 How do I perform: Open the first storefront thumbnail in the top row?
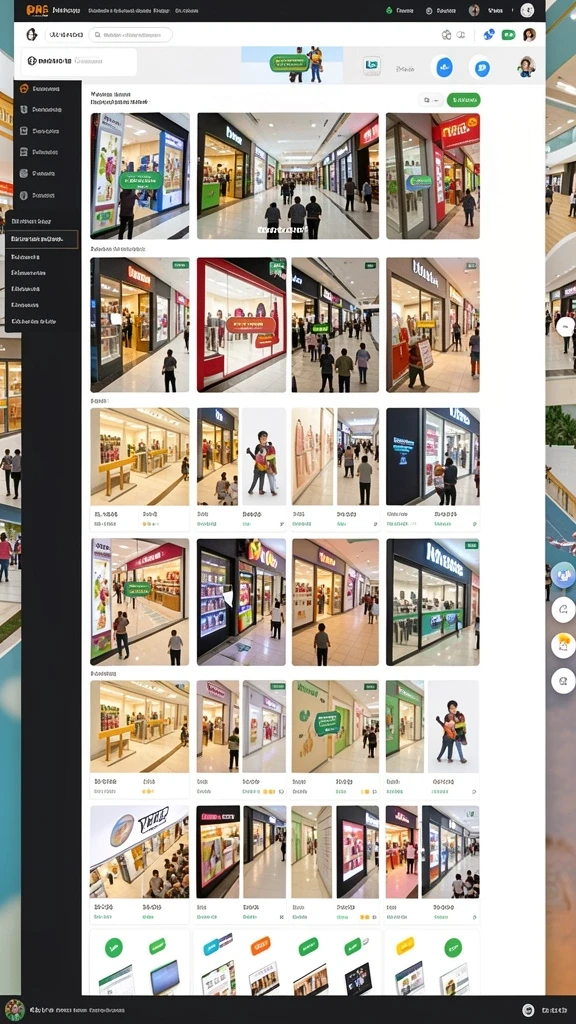click(140, 176)
